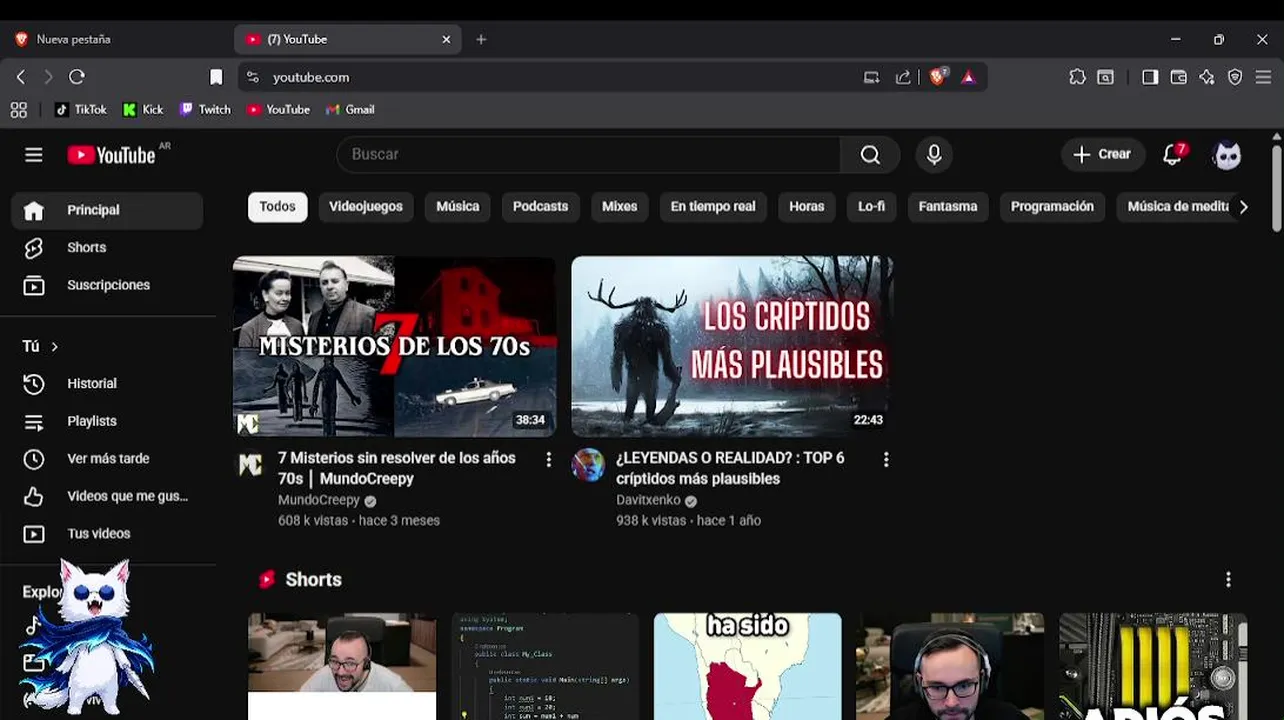Select the Videojuegos filter chip
This screenshot has width=1284, height=720.
[x=366, y=207]
